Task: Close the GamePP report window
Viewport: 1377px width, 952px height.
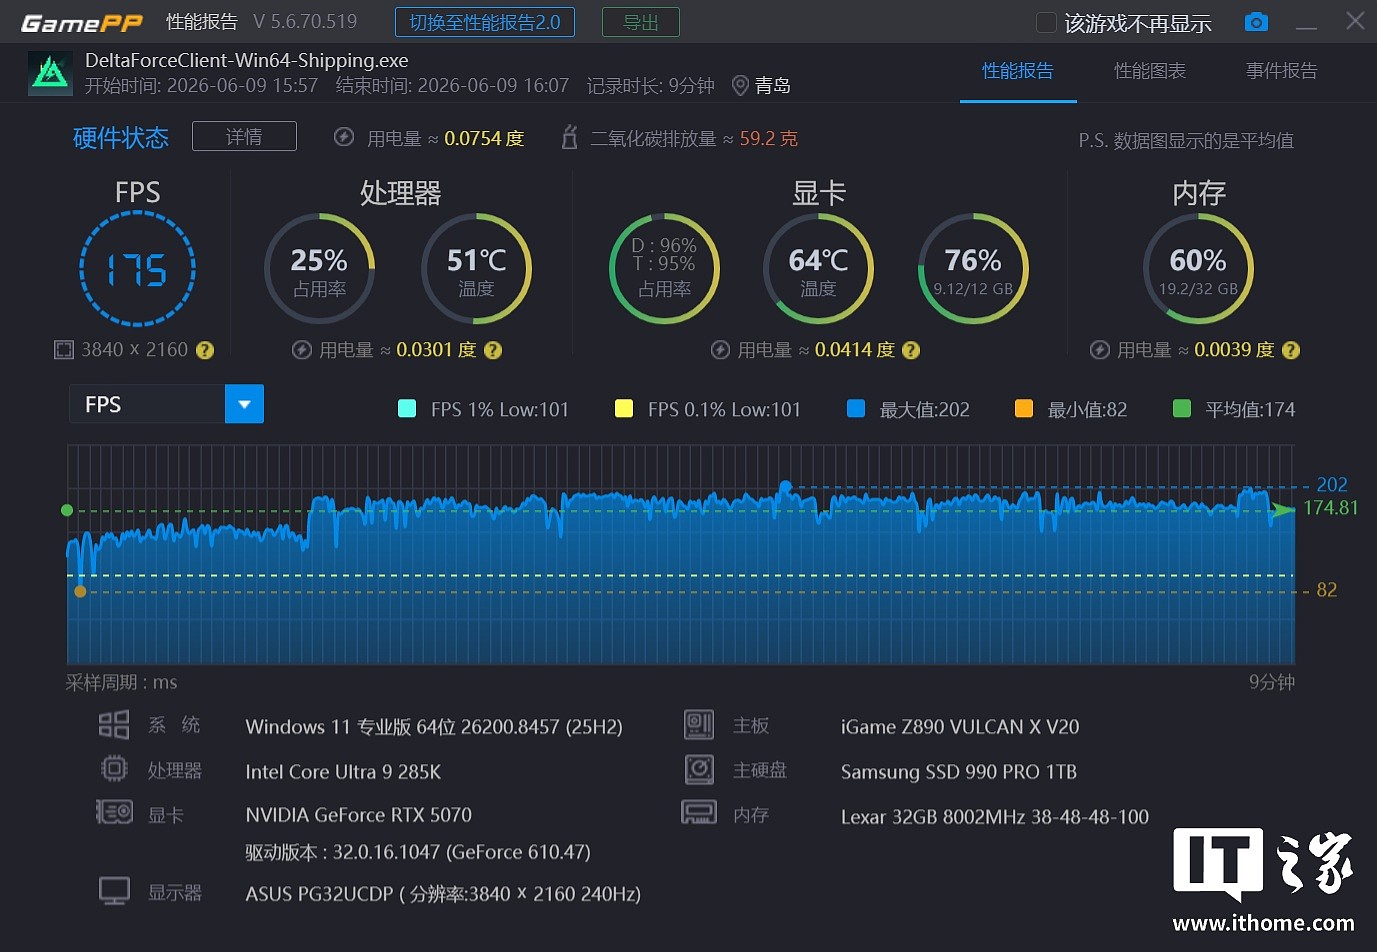Action: tap(1355, 21)
